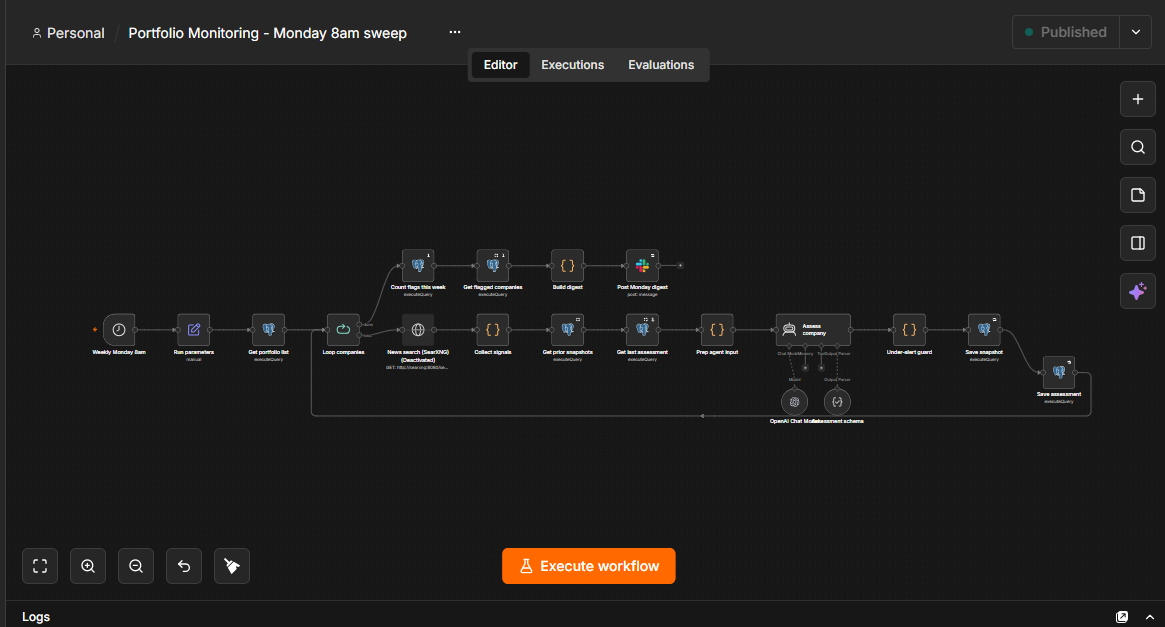Fit the workflow to view
Viewport: 1165px width, 627px height.
[x=40, y=566]
